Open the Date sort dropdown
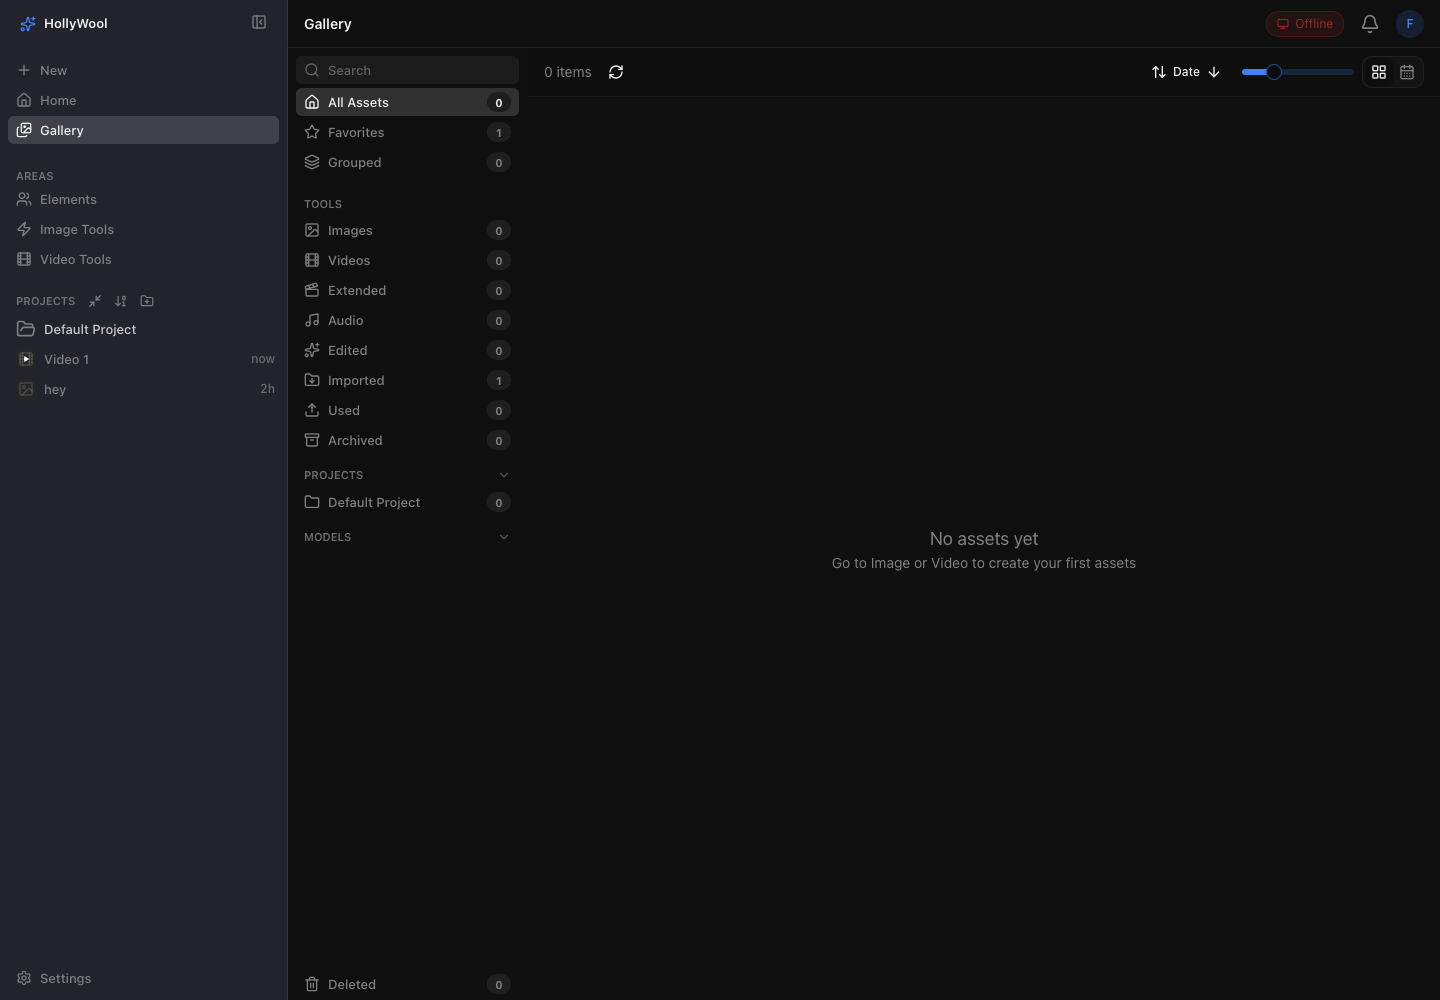 (x=1176, y=72)
